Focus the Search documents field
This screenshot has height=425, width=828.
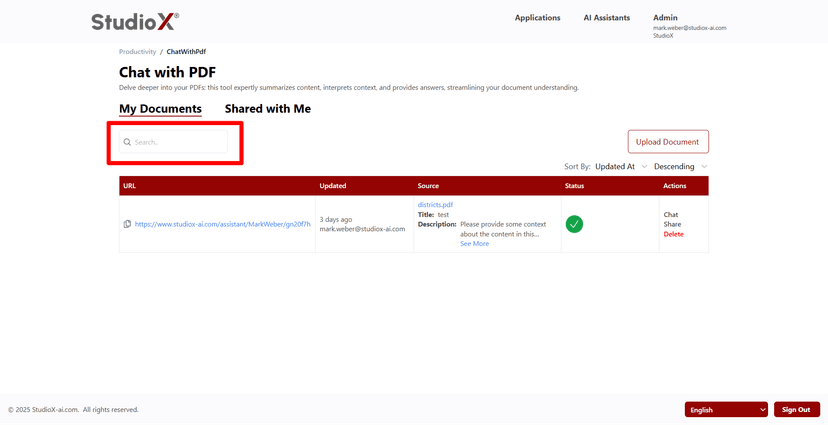click(x=173, y=142)
